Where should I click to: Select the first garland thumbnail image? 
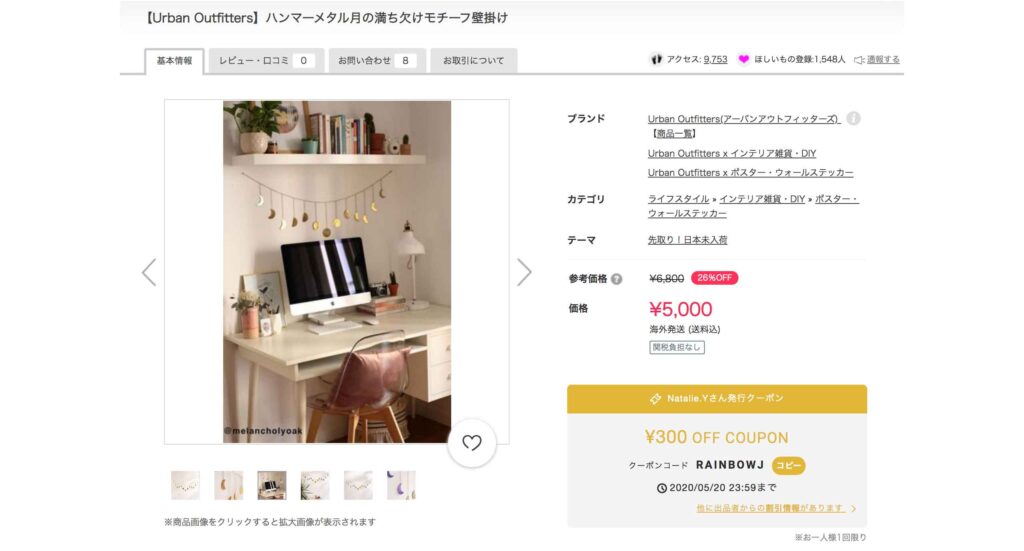tap(185, 485)
